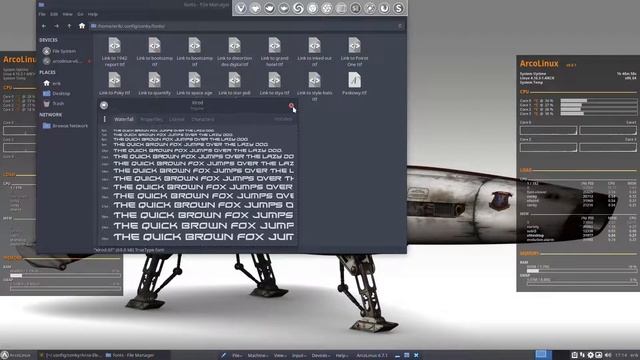Switch to the Waterfall tab
This screenshot has width=640, height=360.
point(124,119)
